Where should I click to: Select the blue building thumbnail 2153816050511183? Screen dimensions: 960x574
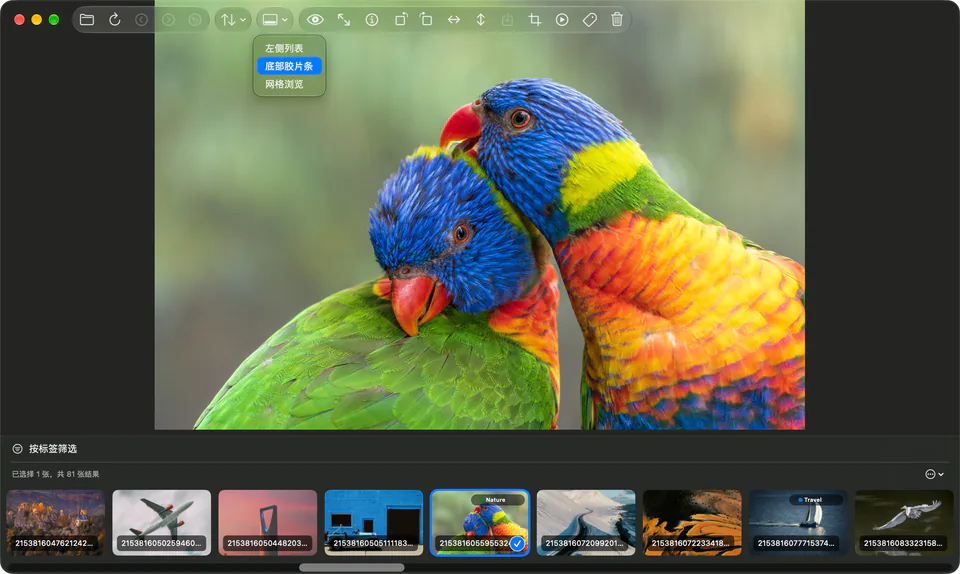[x=373, y=523]
